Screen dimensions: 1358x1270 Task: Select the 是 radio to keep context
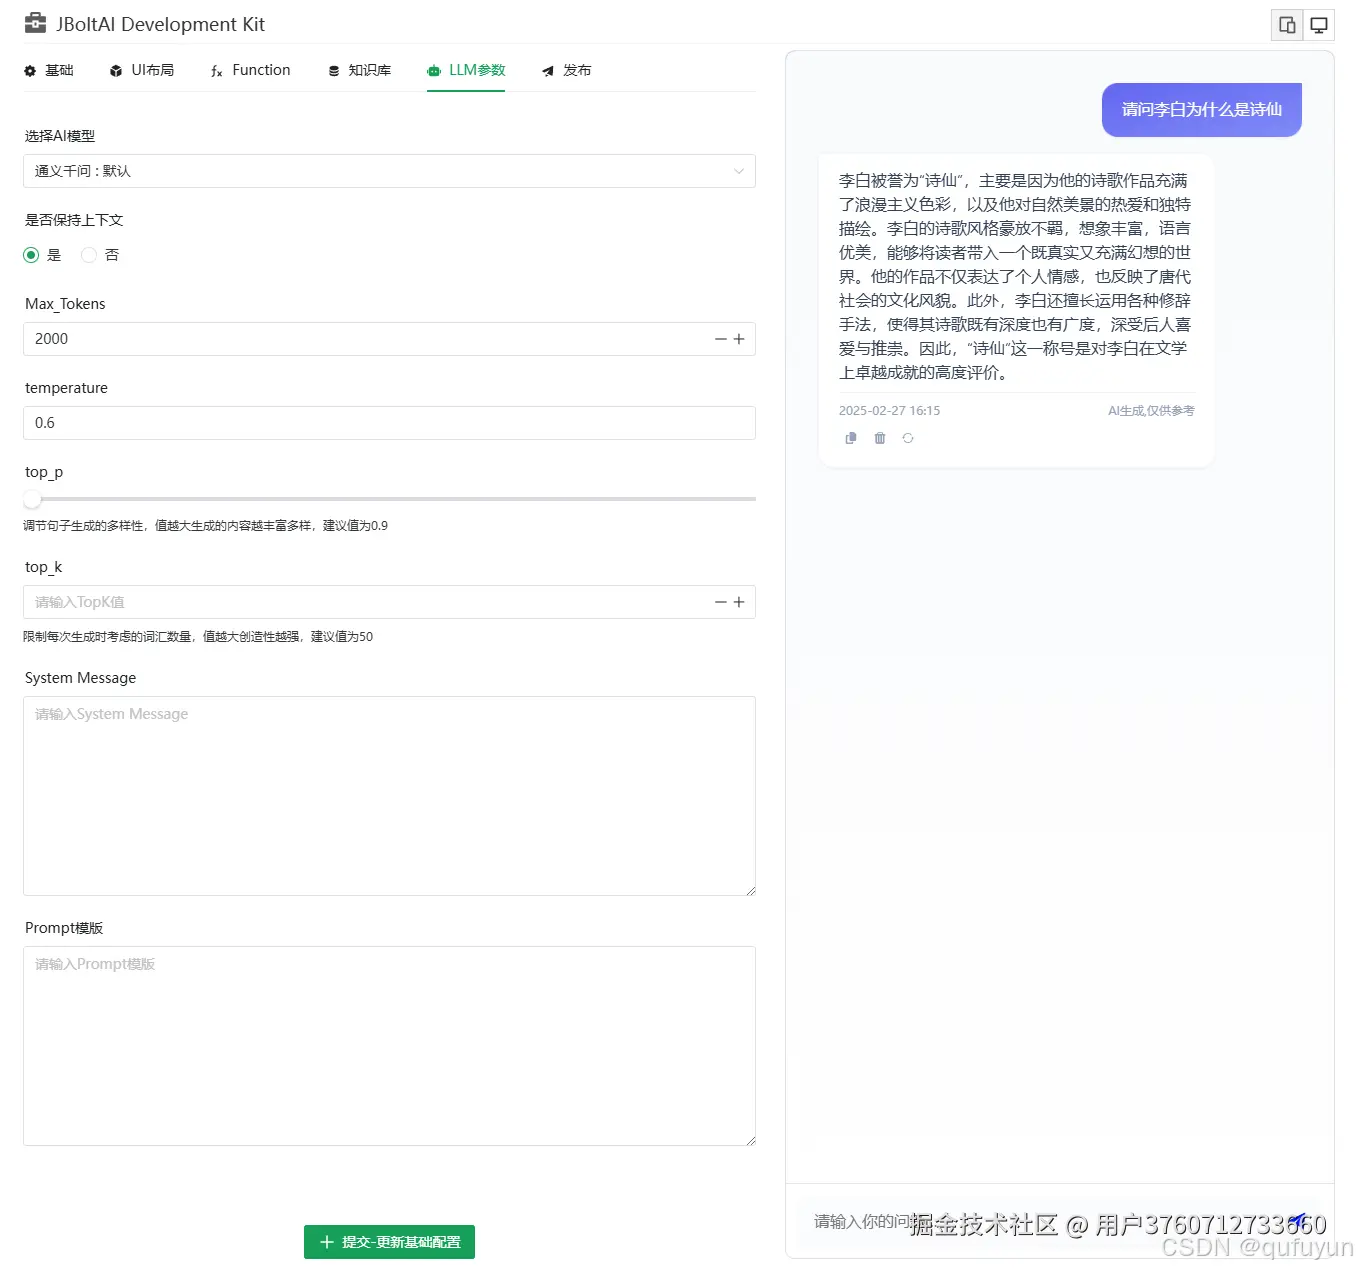coord(31,255)
